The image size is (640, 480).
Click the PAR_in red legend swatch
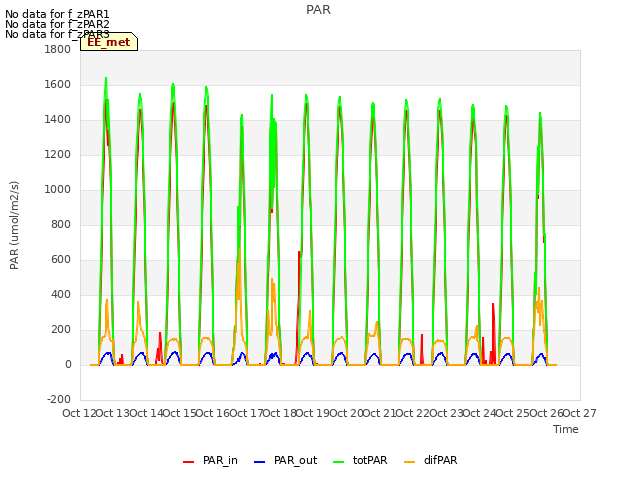click(189, 462)
